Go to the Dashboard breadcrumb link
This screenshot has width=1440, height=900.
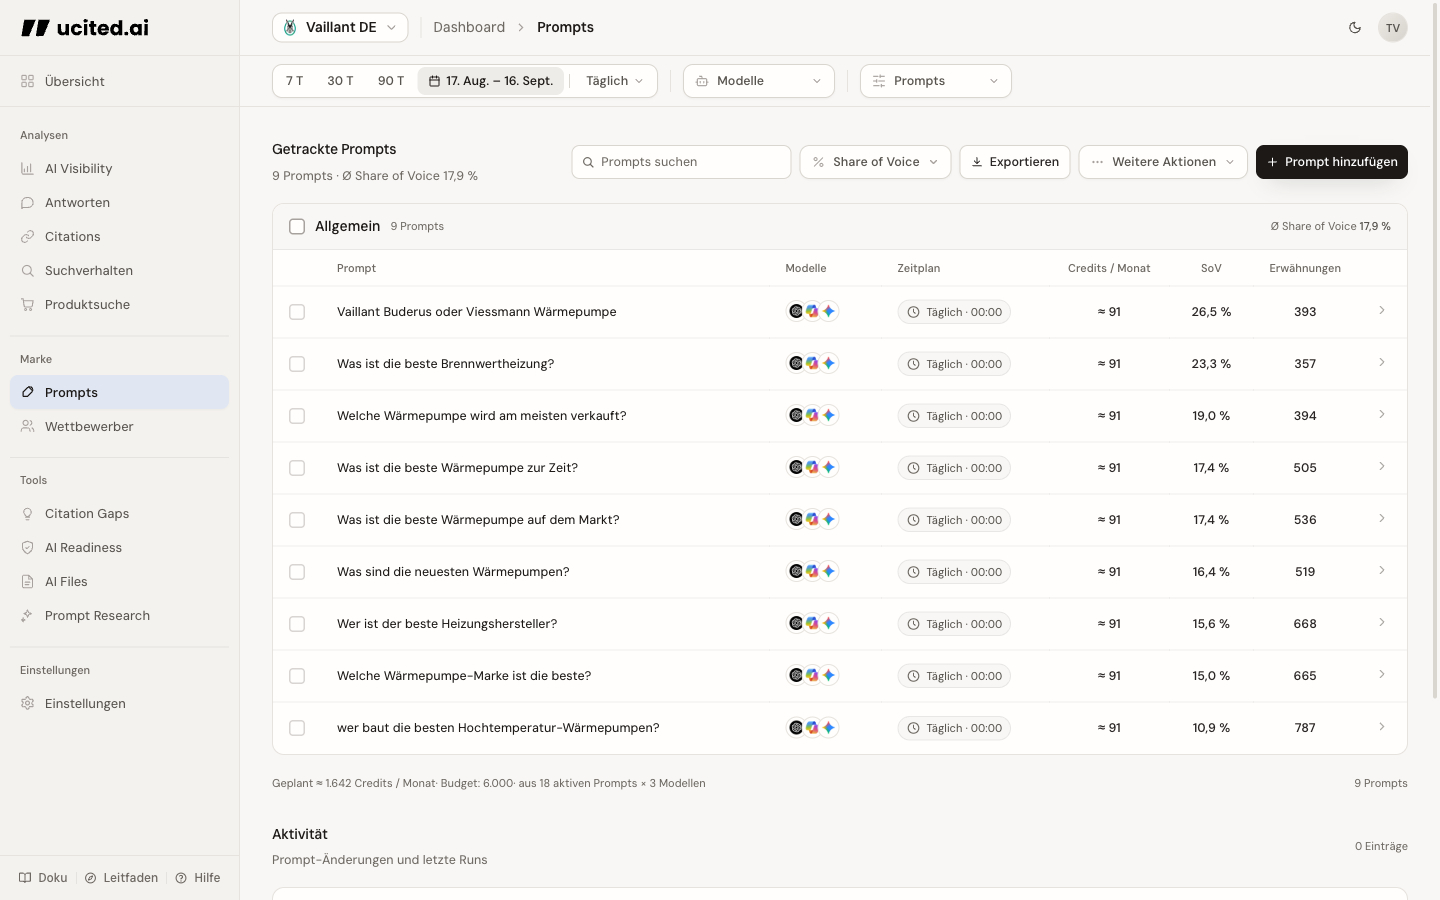click(469, 28)
